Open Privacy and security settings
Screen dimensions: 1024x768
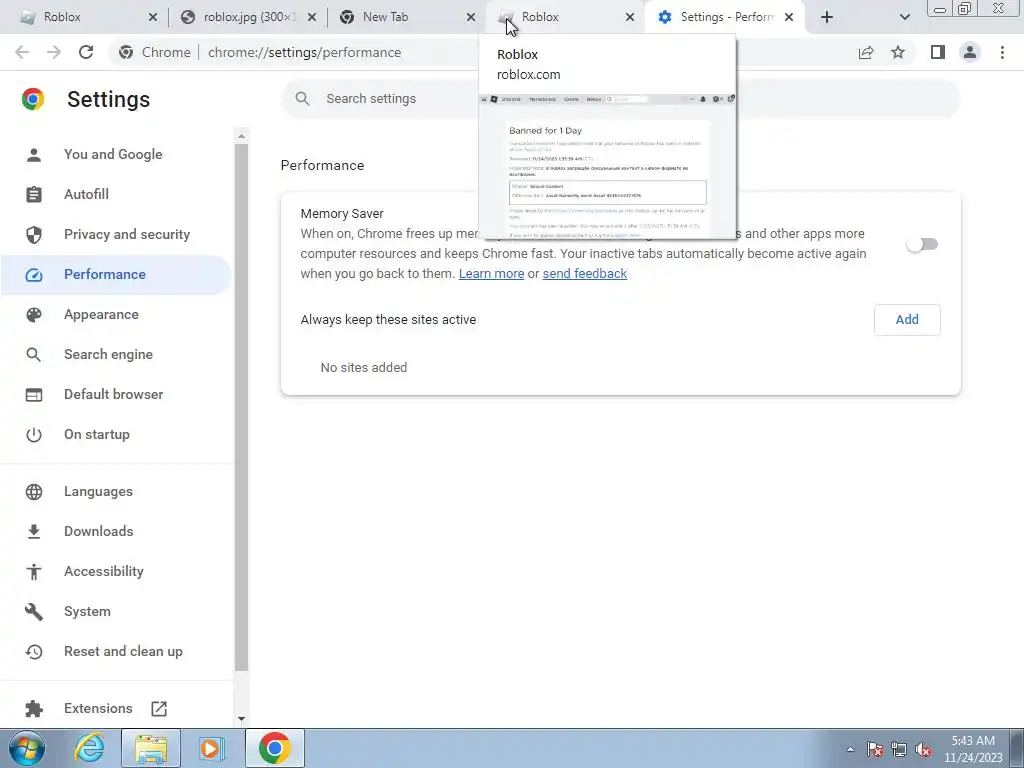pos(116,234)
